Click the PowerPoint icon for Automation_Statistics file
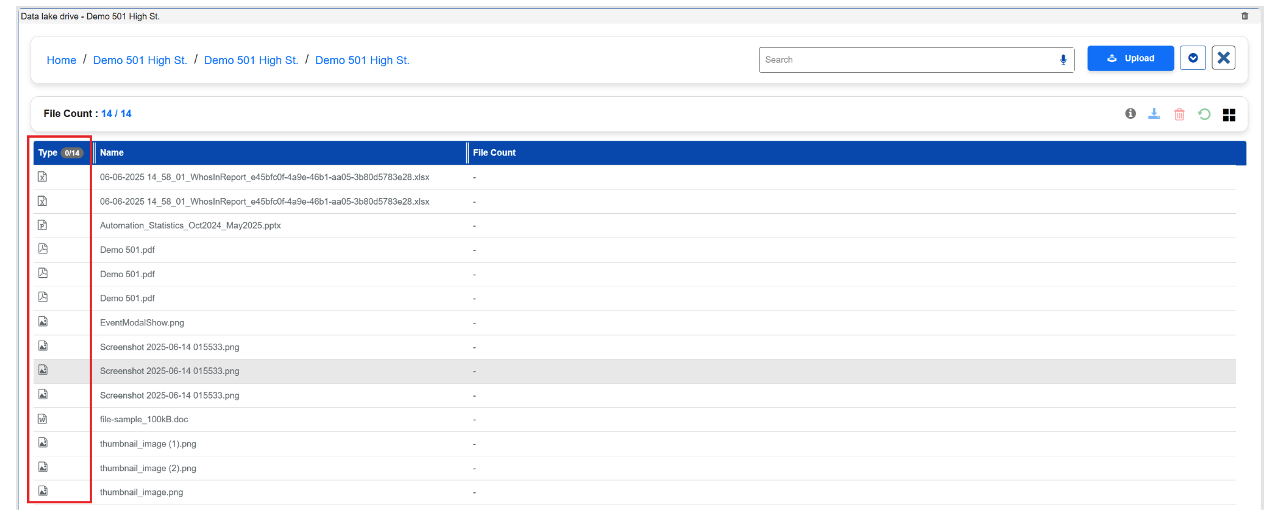Image resolution: width=1284 pixels, height=532 pixels. click(43, 225)
